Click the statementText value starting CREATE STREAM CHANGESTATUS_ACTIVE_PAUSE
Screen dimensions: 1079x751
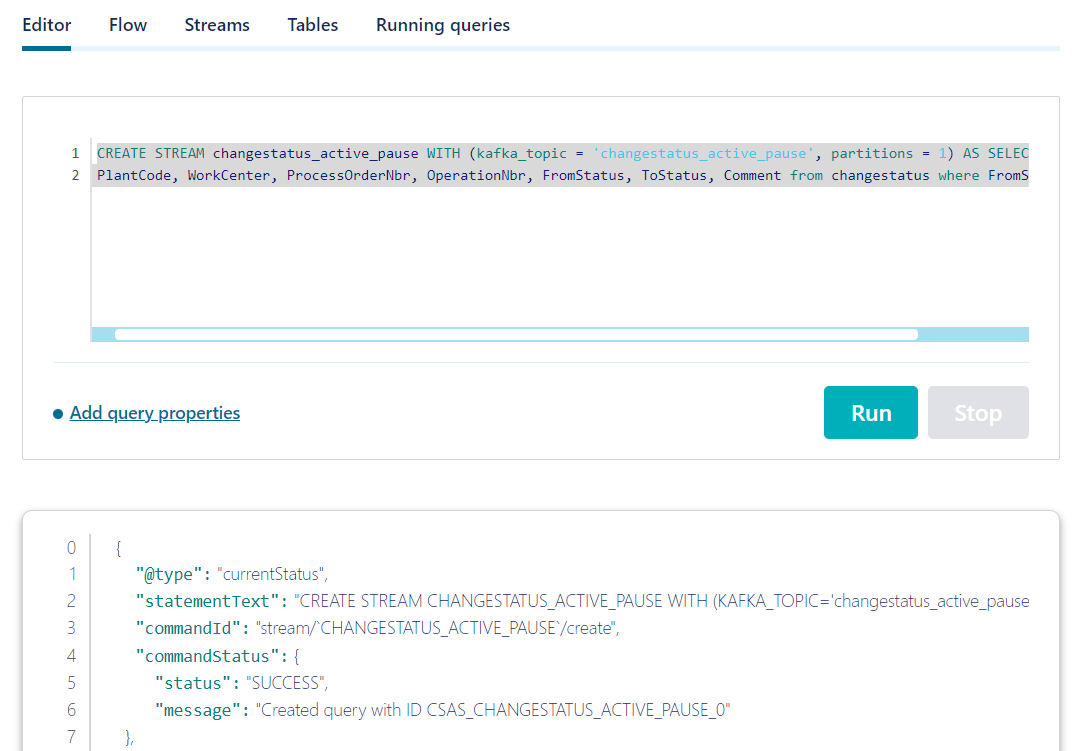coord(661,601)
